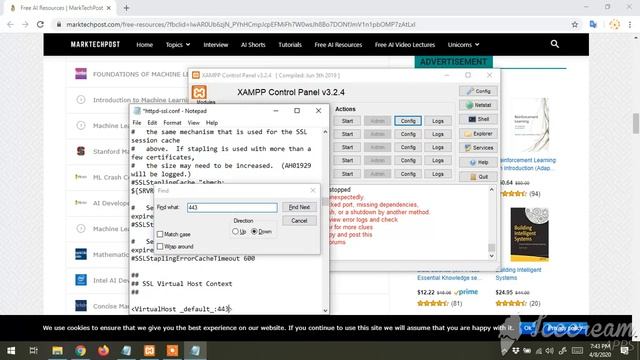Click the browser page vertical scrollbar thumb
This screenshot has height=360, width=640.
(x=636, y=124)
